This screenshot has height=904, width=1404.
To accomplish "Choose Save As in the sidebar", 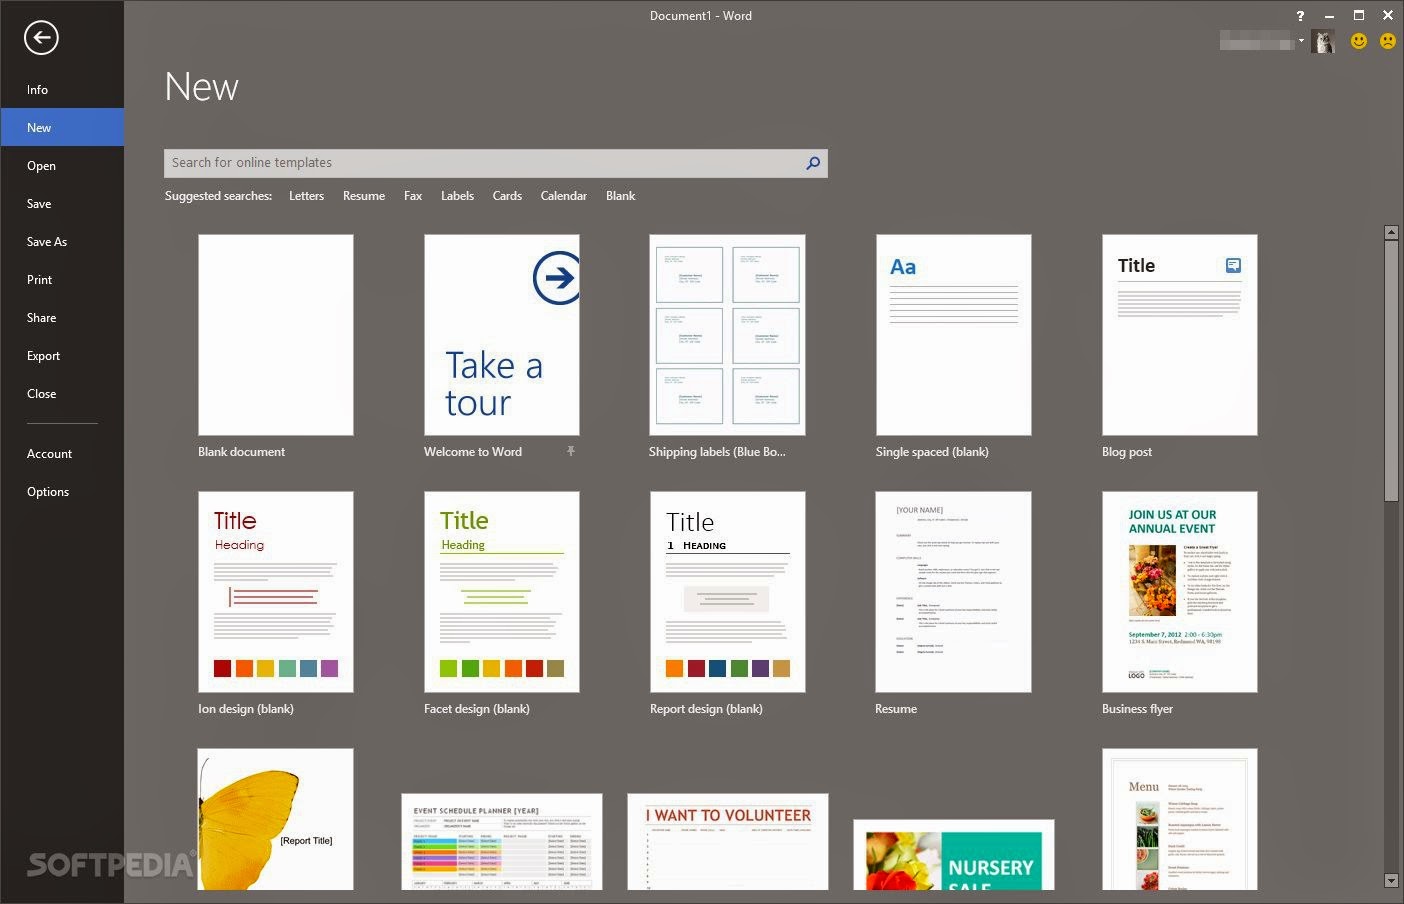I will [62, 242].
